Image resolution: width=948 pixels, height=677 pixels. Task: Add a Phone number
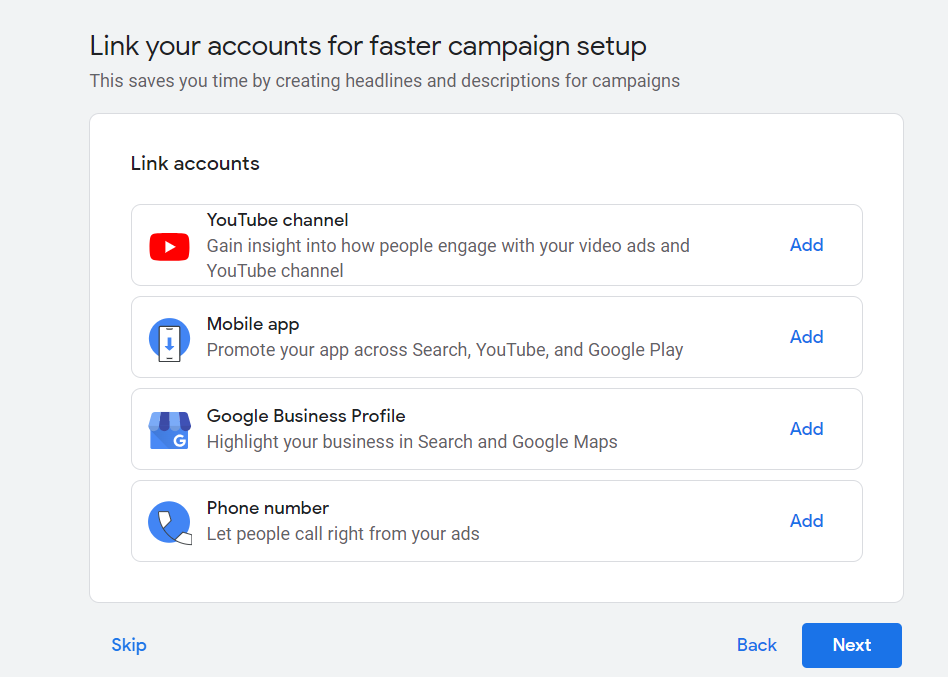pos(806,520)
